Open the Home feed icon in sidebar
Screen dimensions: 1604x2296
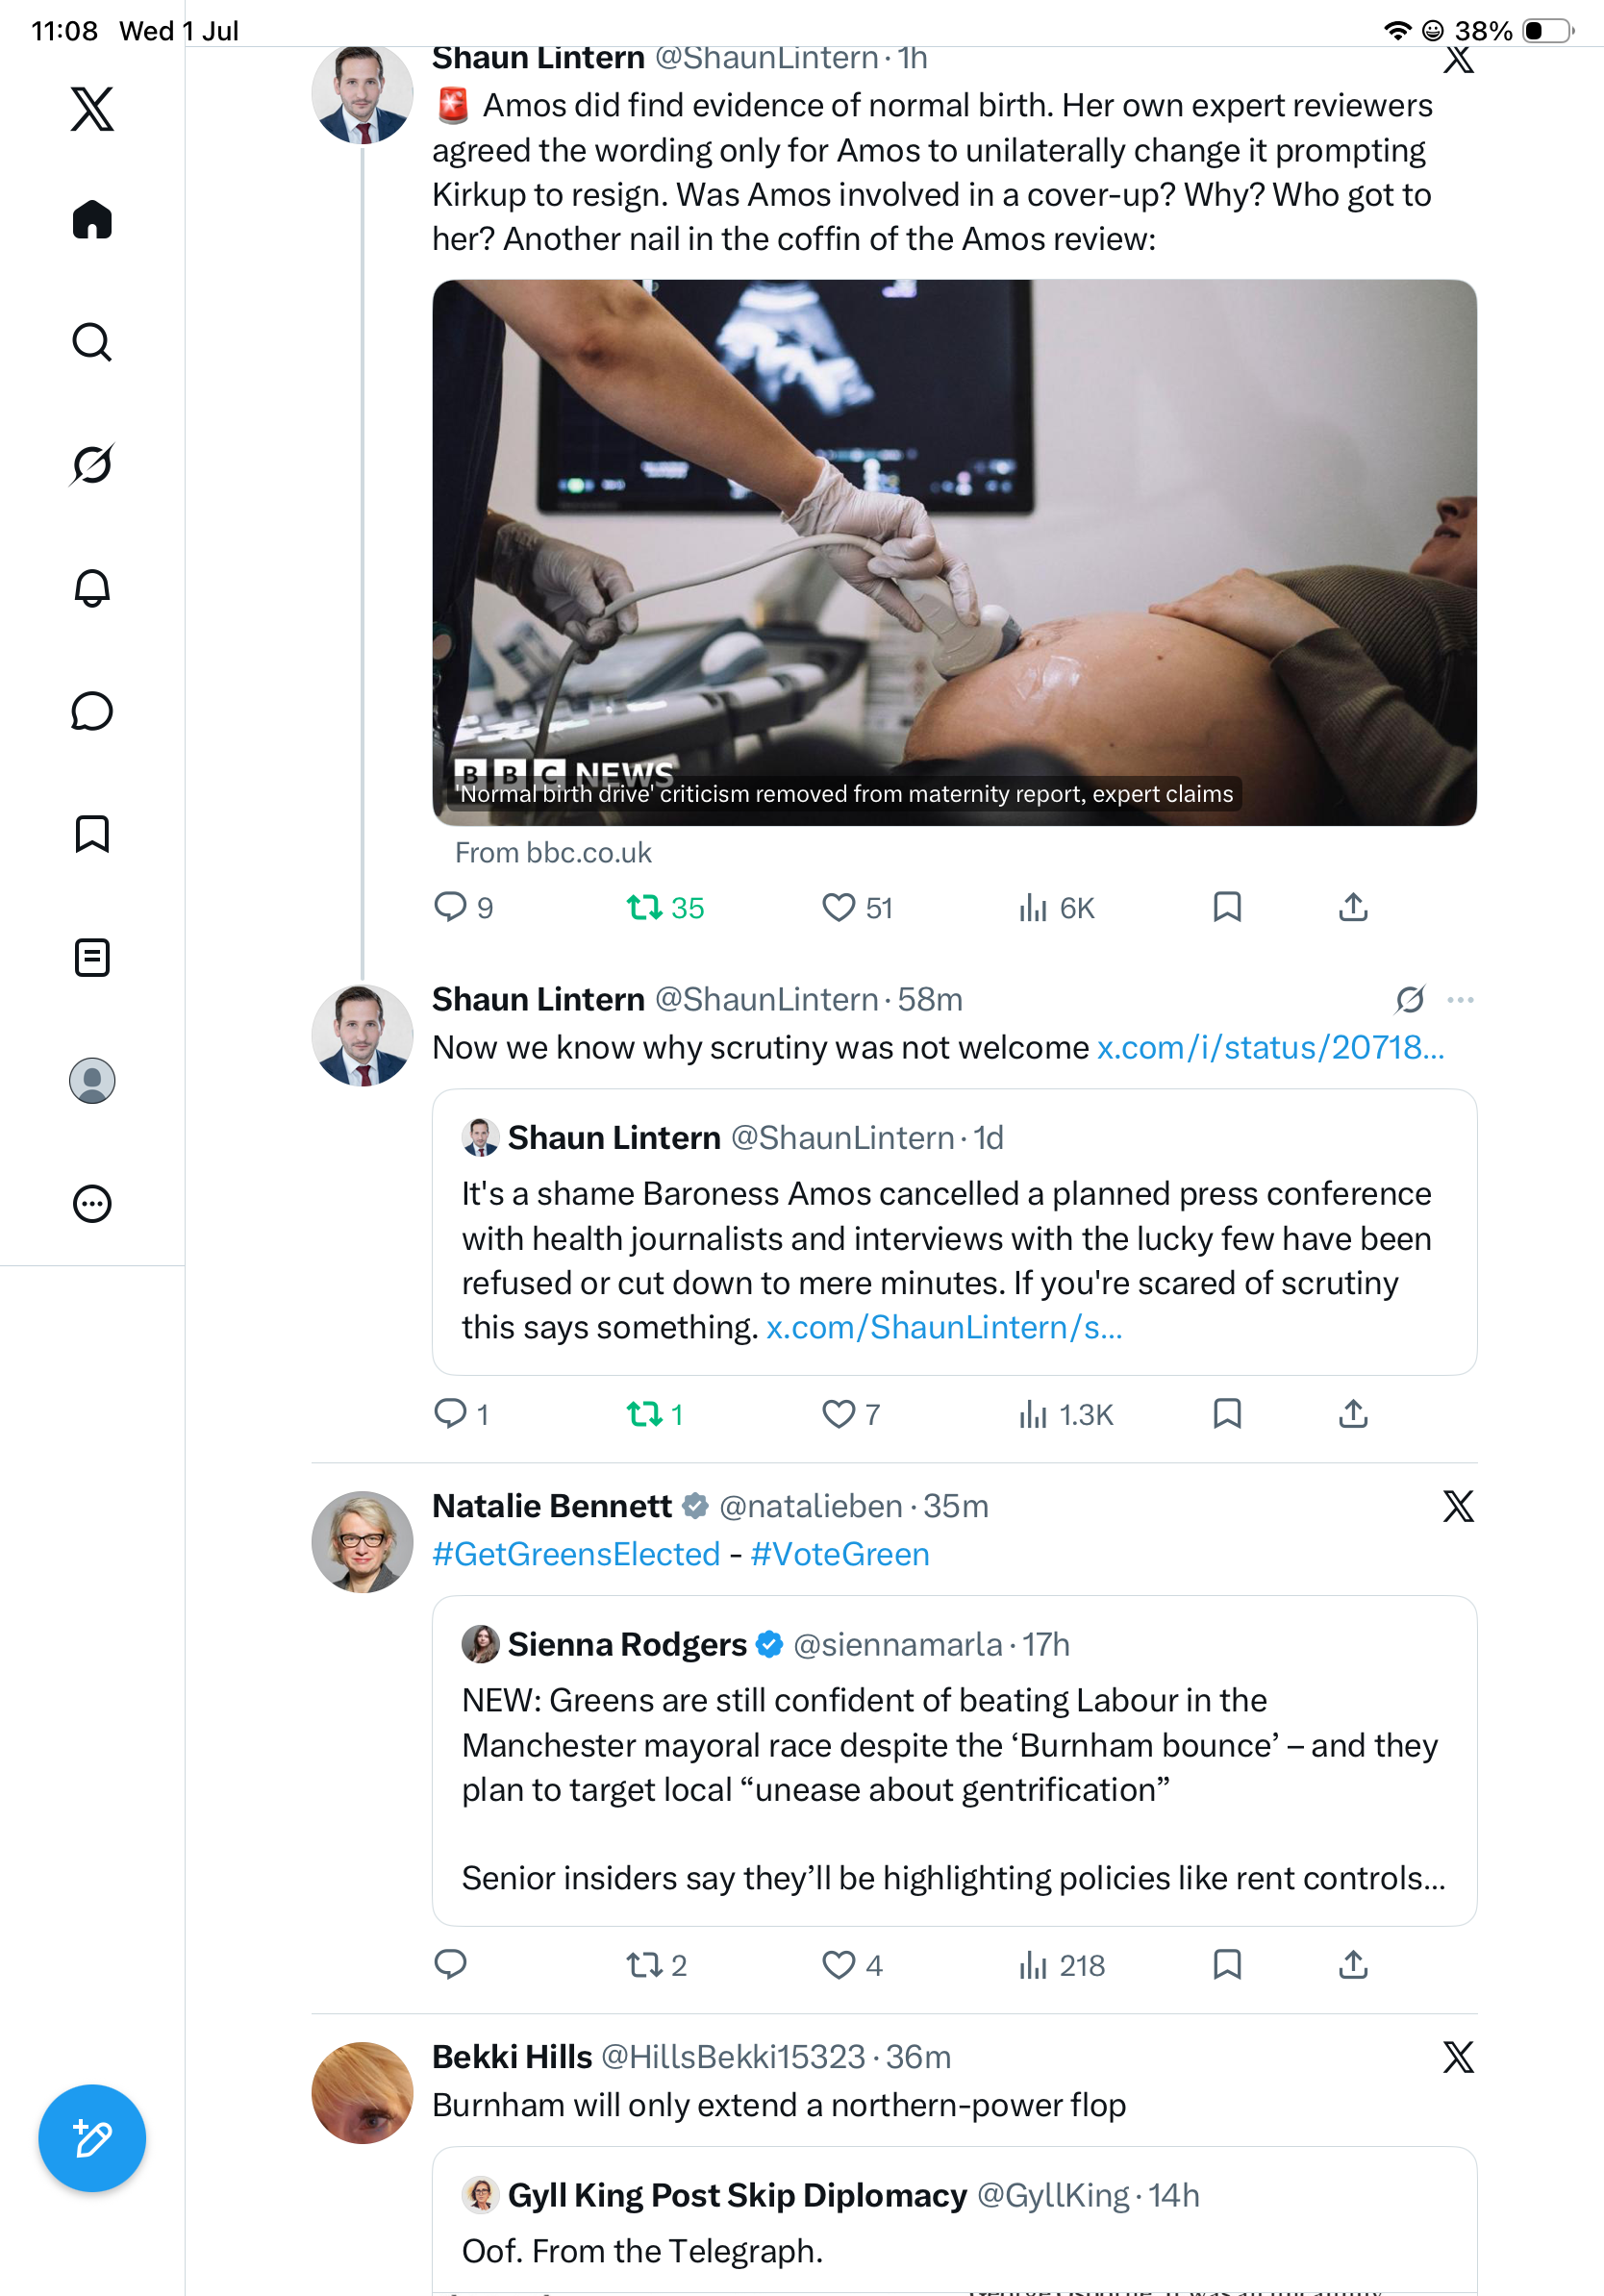point(92,219)
